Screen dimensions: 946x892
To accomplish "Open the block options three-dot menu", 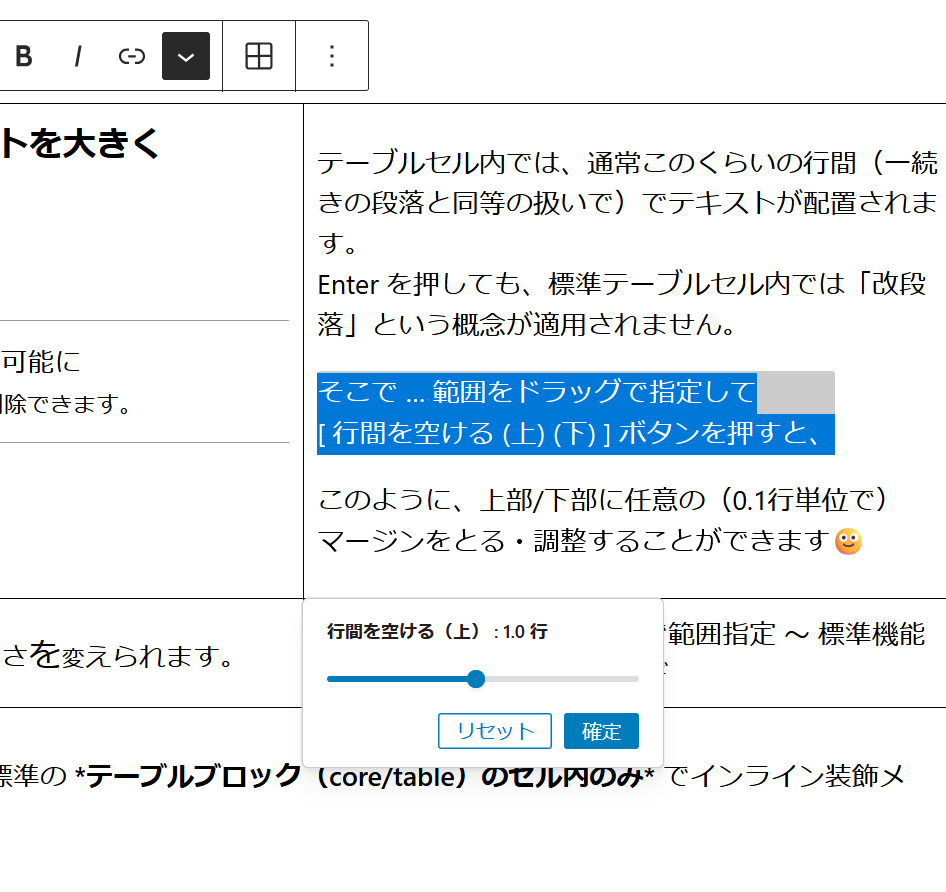I will [332, 56].
